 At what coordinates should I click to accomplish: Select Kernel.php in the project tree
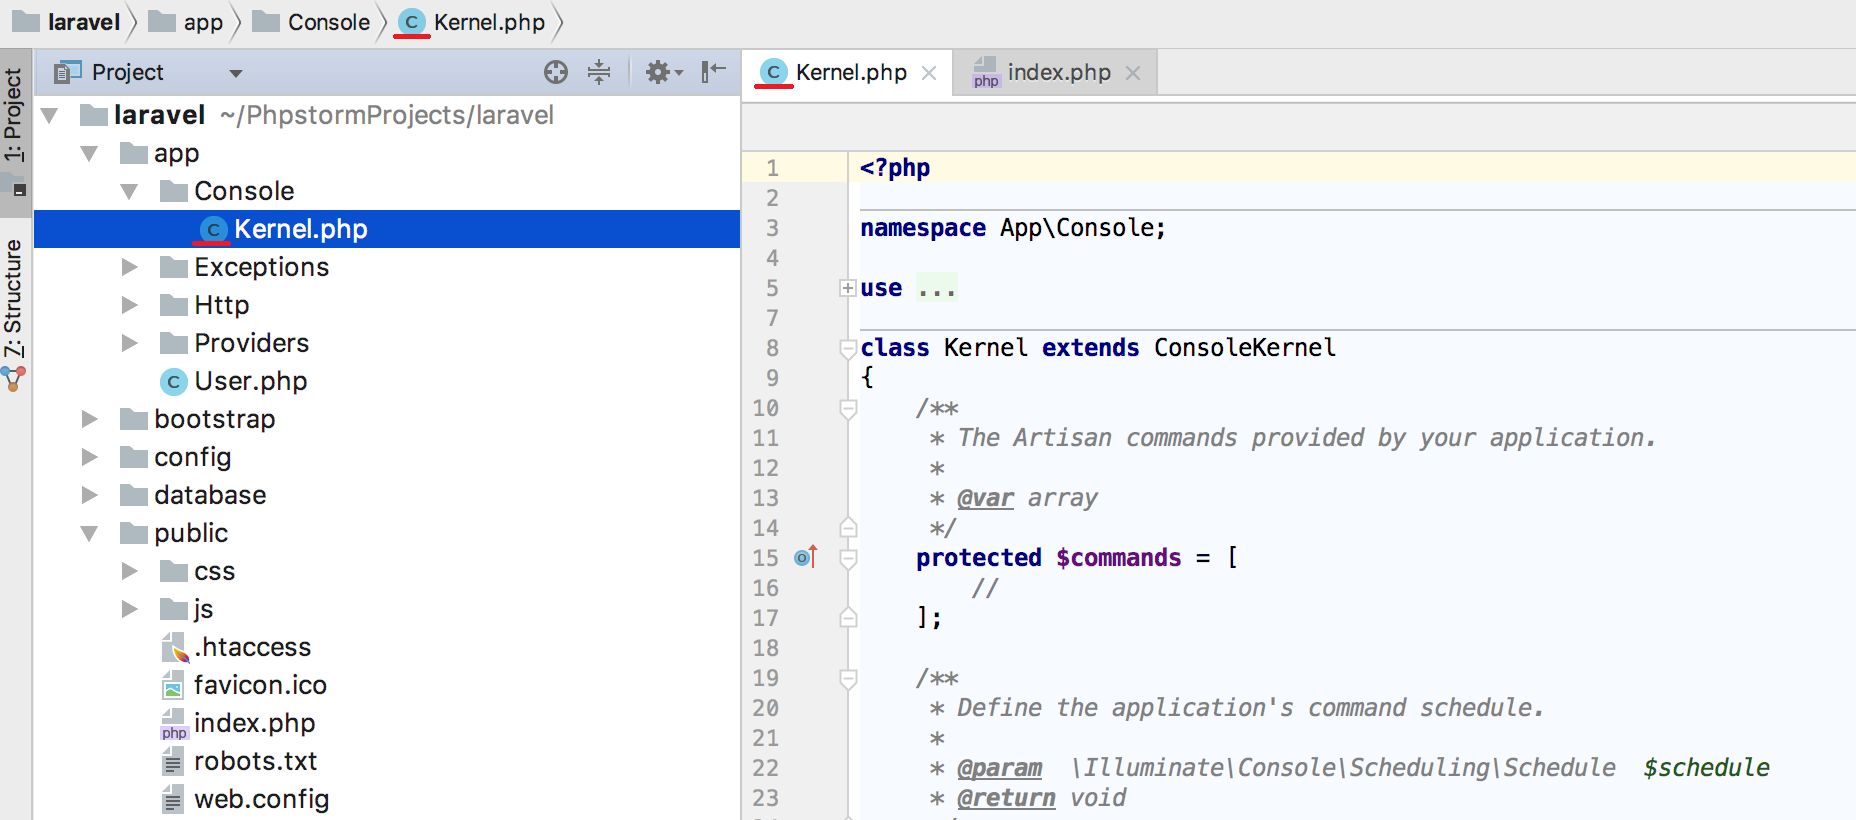point(386,229)
